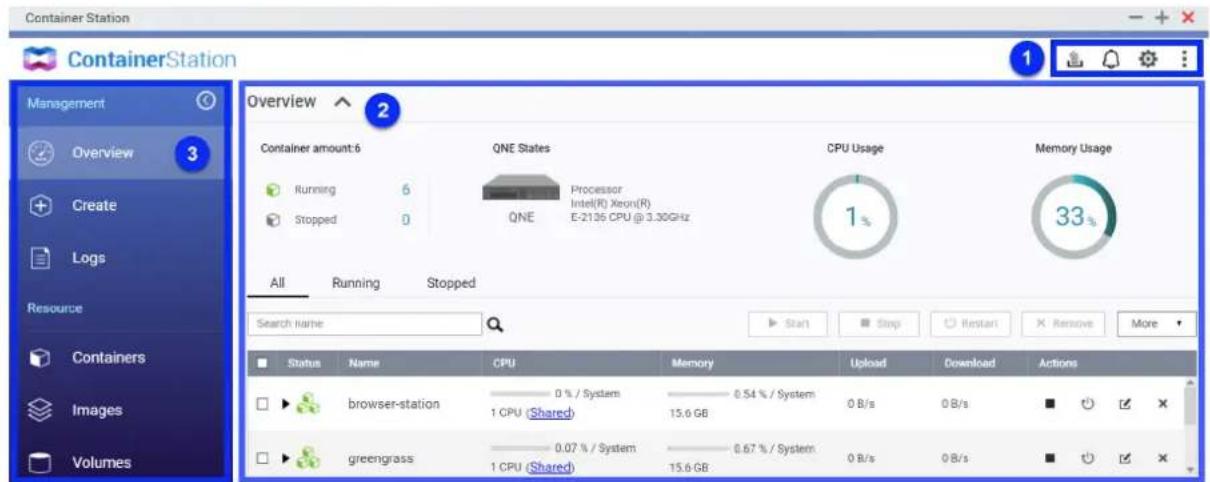The height and width of the screenshot is (482, 1210).
Task: Switch to the All tab
Action: click(278, 283)
